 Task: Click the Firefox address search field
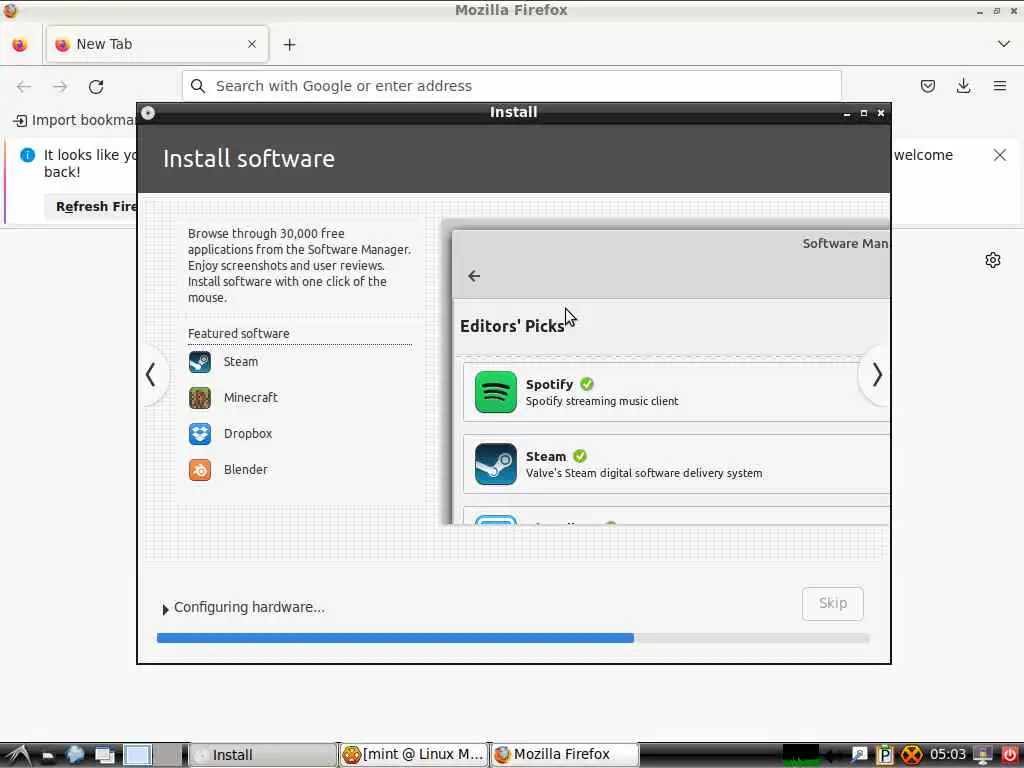pos(511,86)
